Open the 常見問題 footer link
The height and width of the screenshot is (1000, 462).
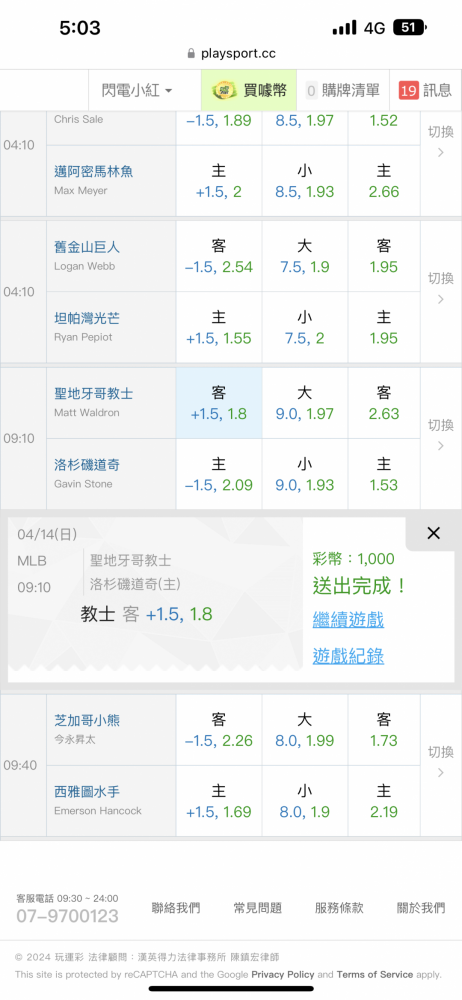[x=258, y=908]
